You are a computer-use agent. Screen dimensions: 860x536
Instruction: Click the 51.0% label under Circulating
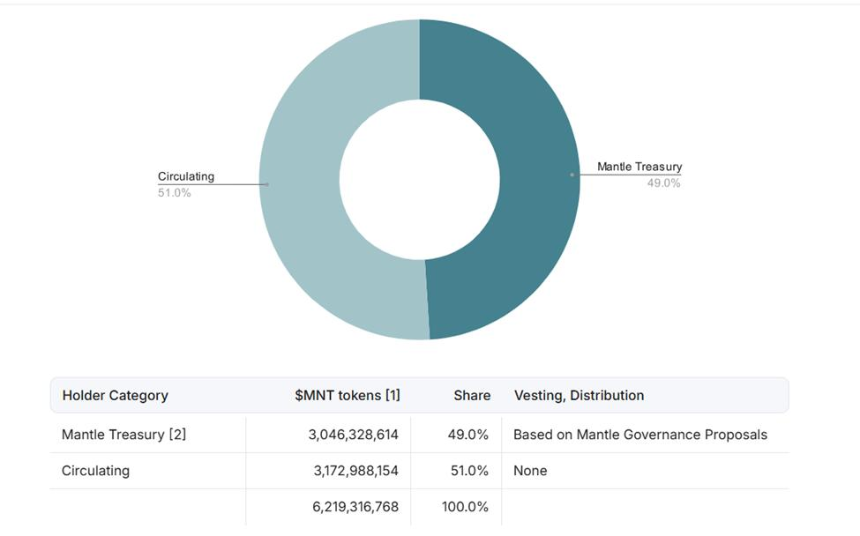174,193
